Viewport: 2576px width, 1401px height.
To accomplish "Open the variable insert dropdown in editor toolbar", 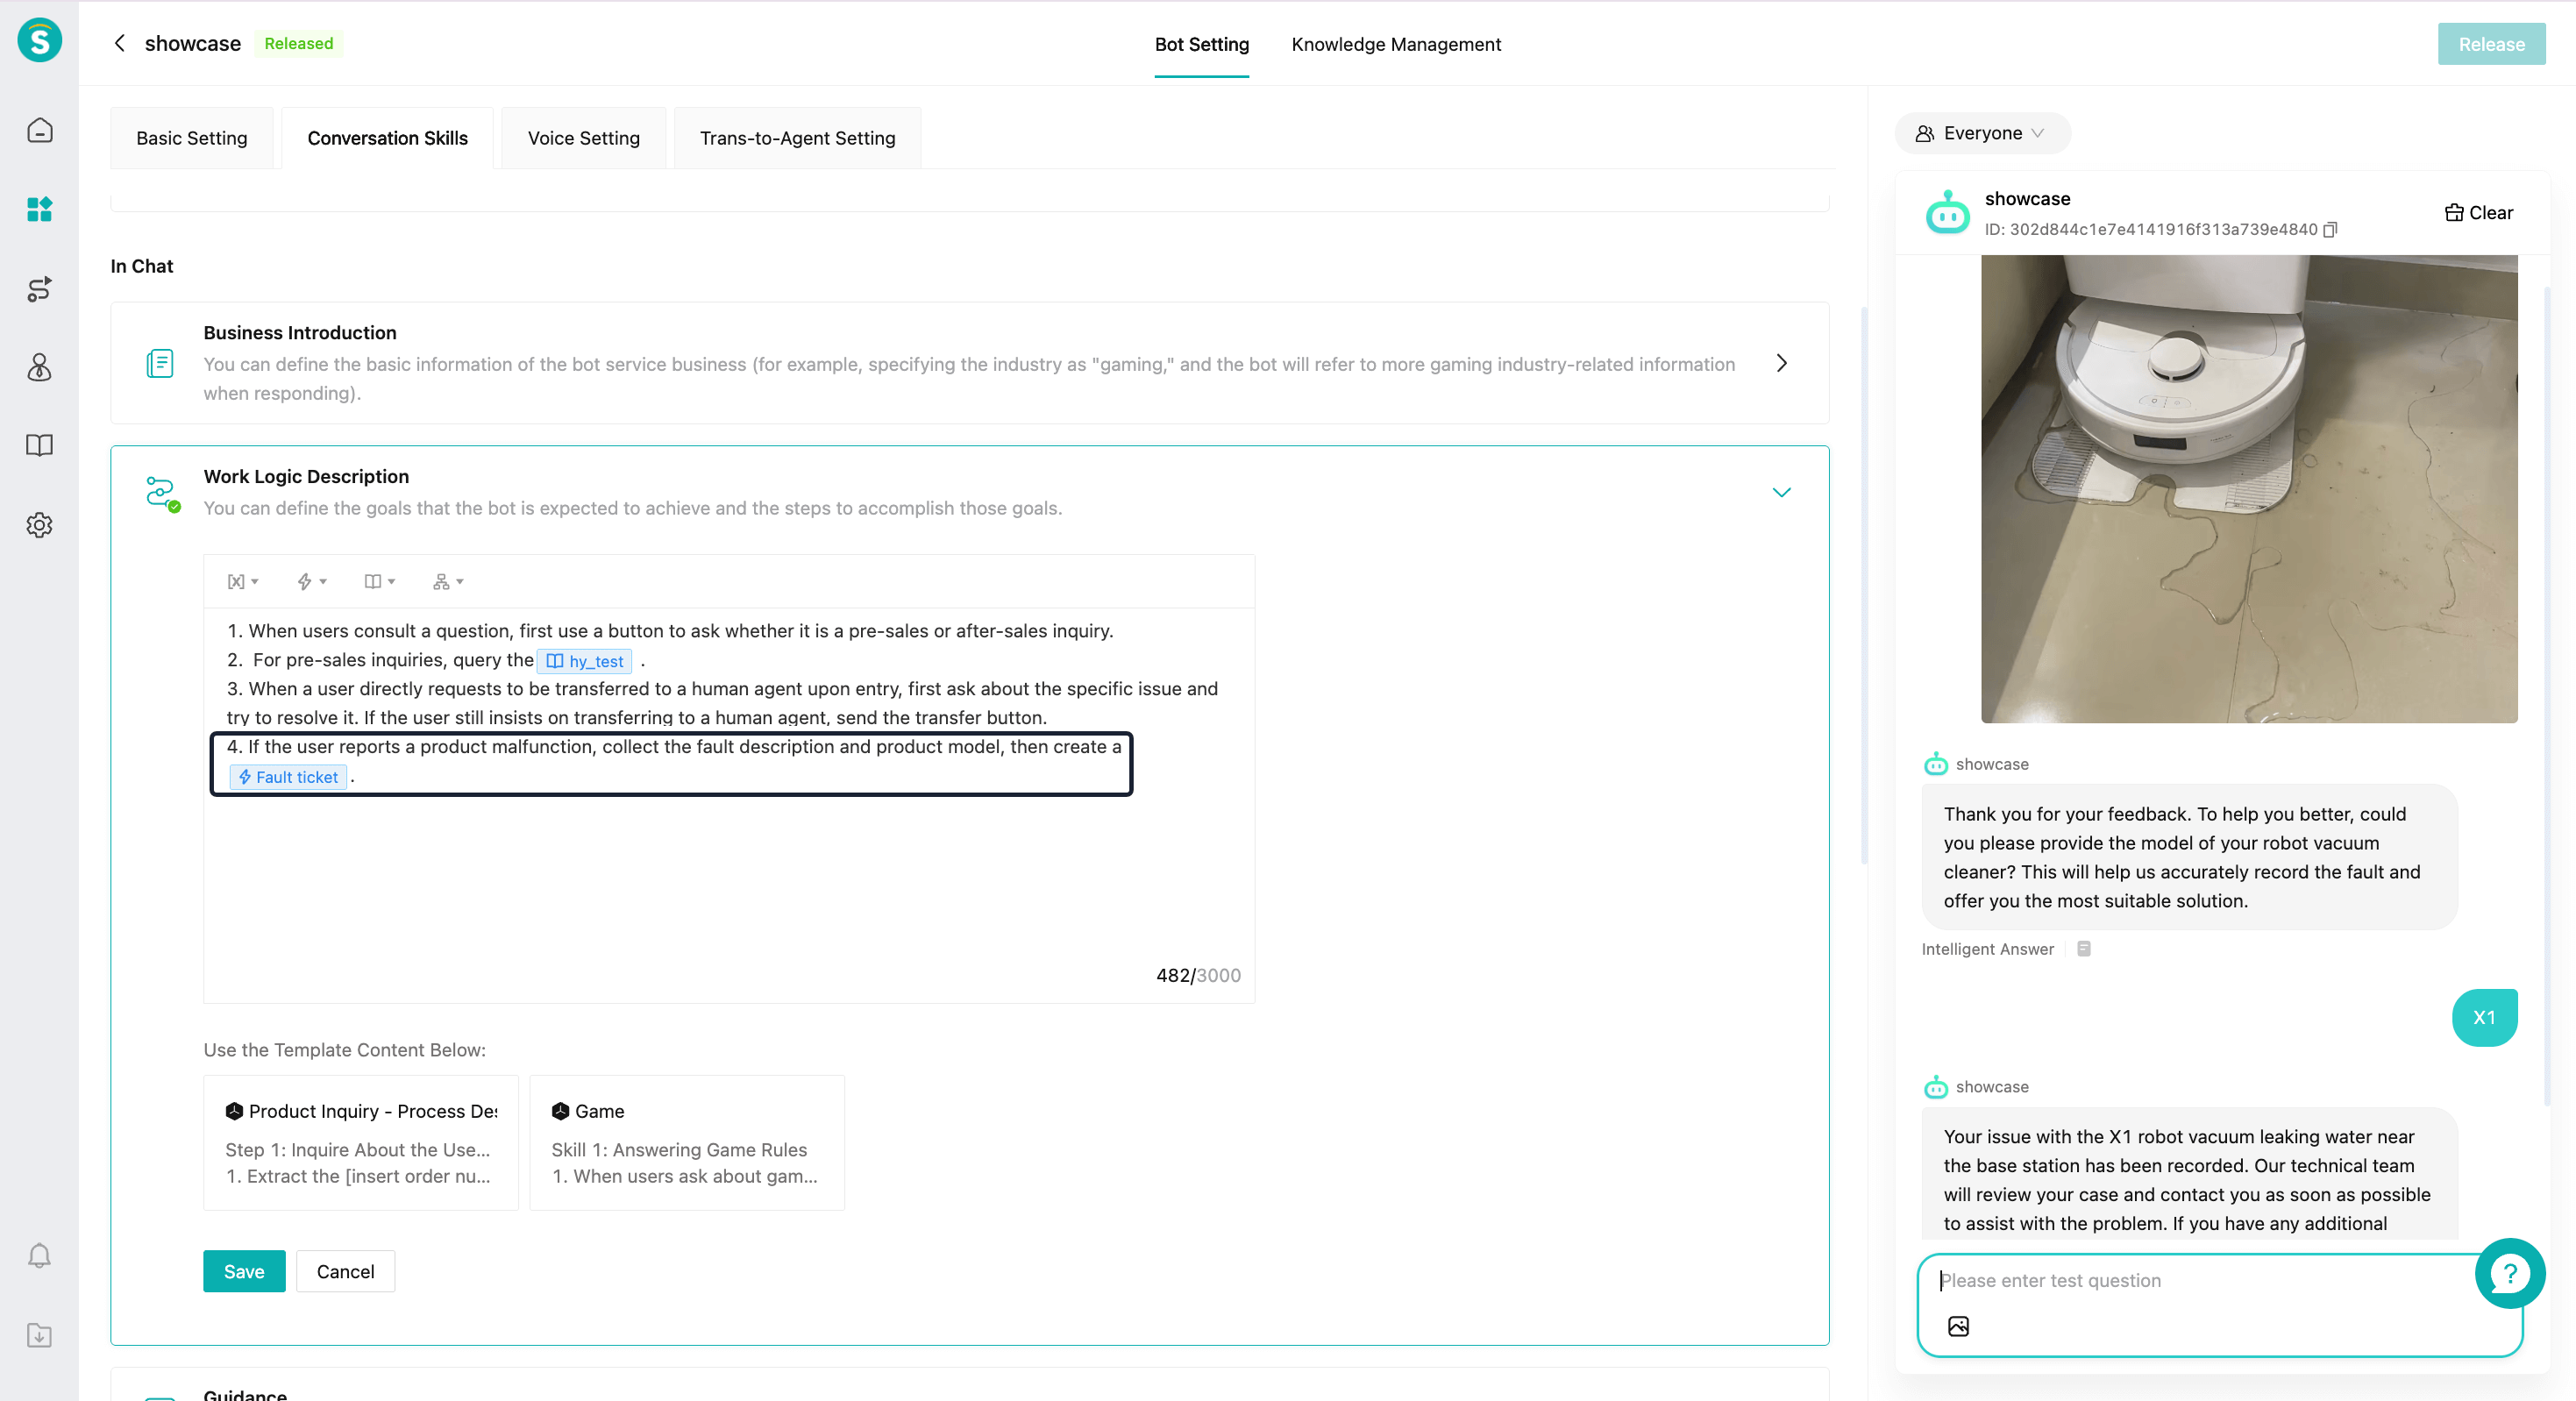I will pos(242,581).
